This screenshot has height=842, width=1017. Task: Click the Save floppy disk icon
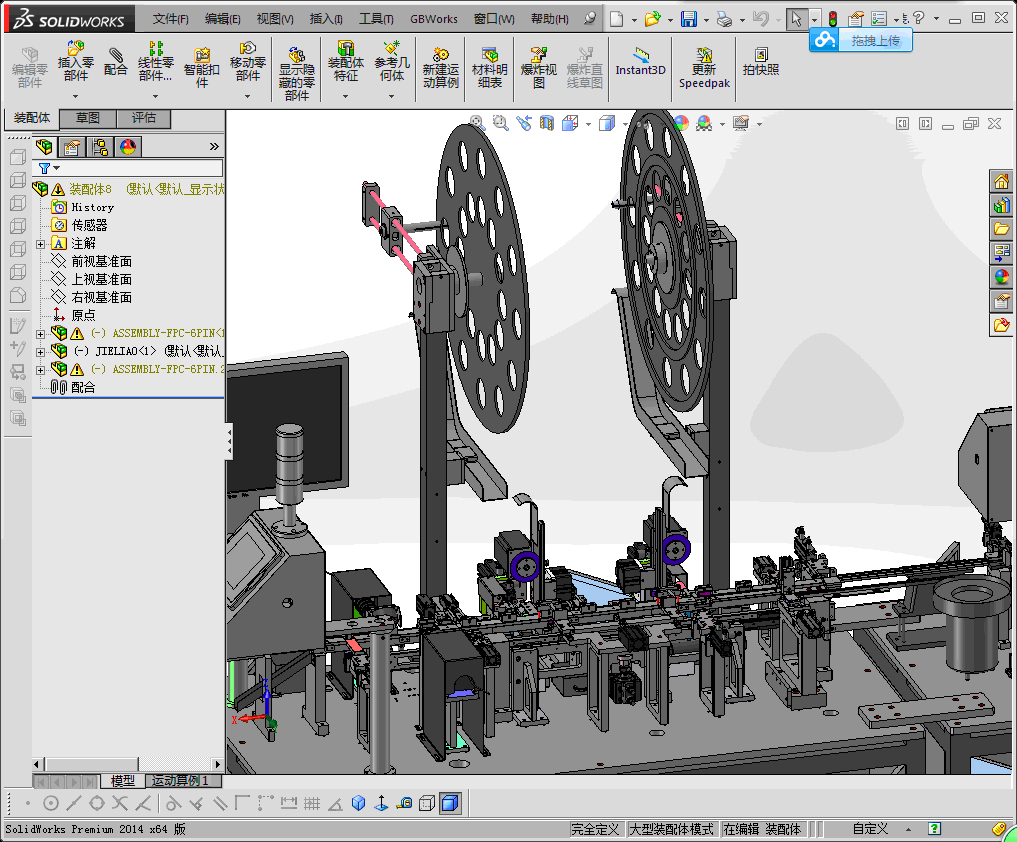click(x=688, y=19)
